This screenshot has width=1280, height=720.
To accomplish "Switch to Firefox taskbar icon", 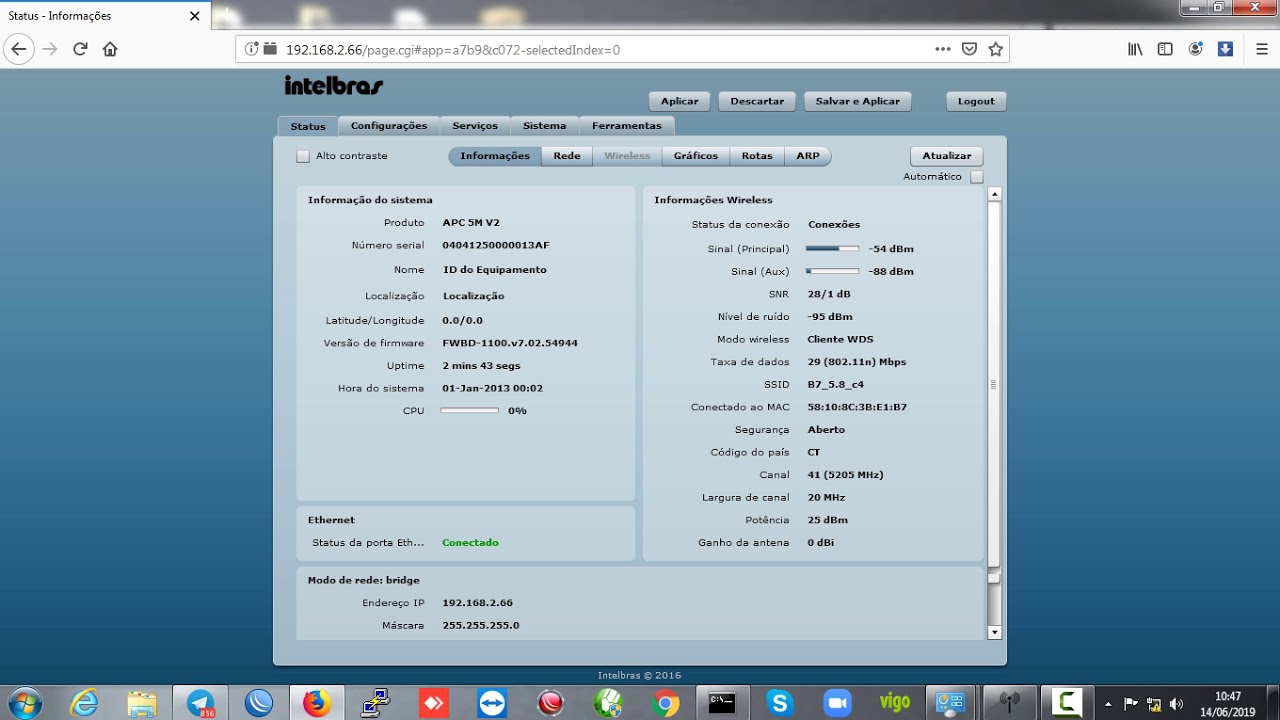I will (x=316, y=703).
